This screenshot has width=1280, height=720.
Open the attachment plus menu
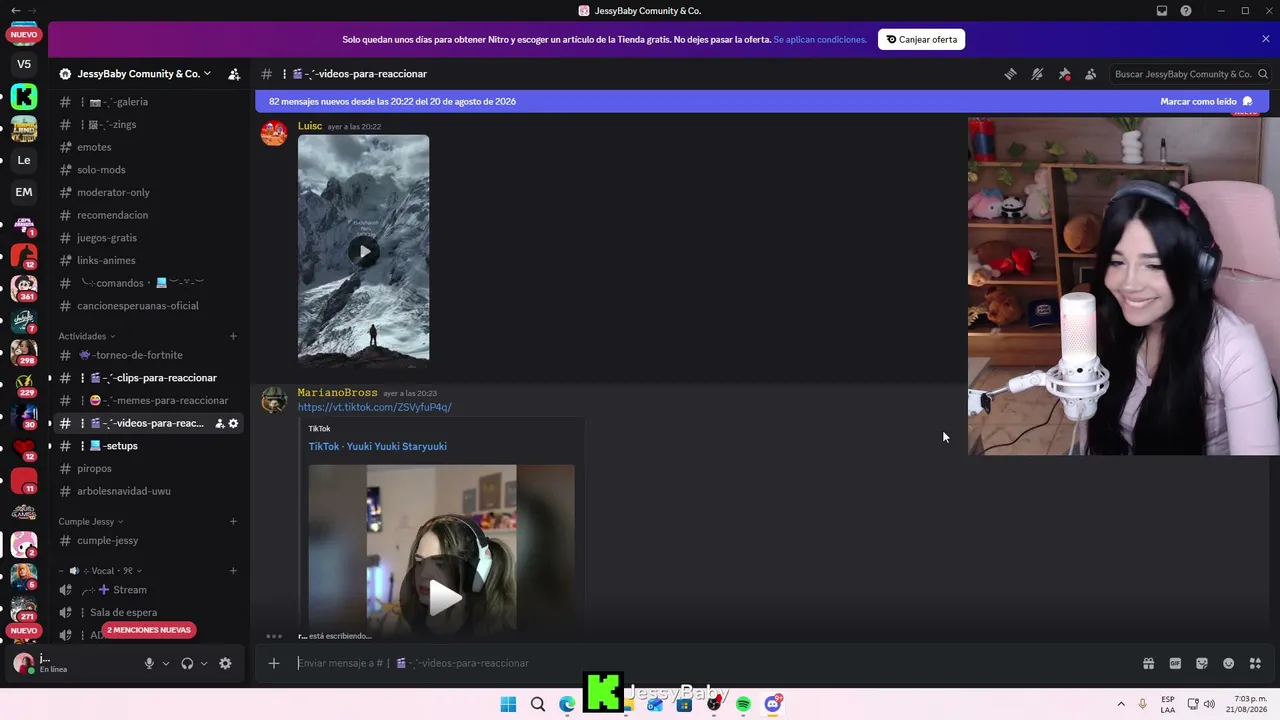[274, 663]
